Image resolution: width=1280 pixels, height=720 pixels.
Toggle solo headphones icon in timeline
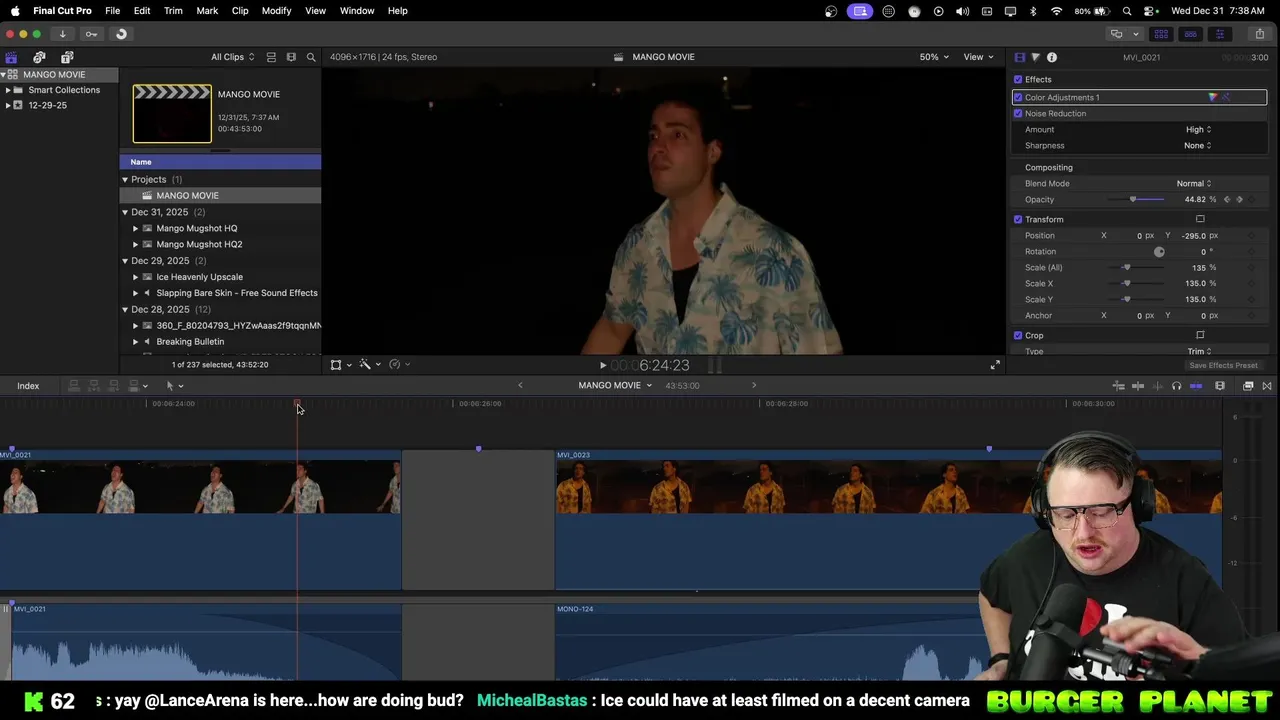1176,386
